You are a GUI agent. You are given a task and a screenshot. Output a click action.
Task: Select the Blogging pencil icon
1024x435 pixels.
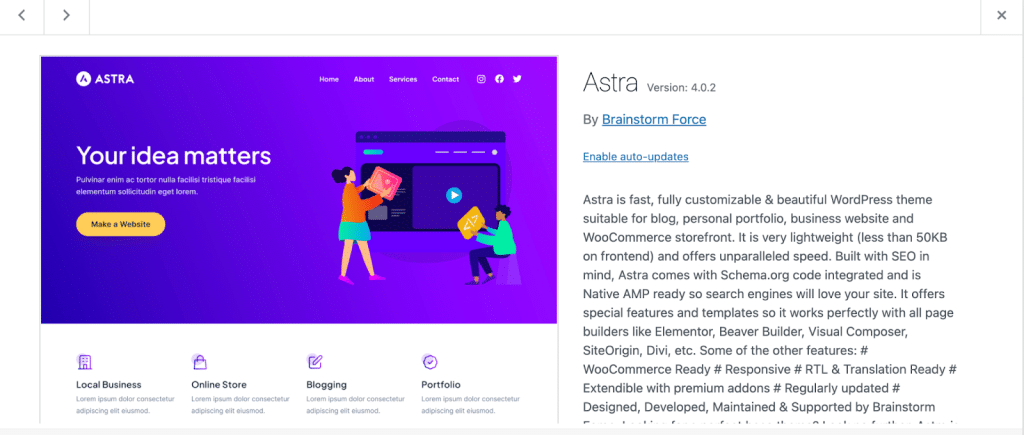[315, 362]
